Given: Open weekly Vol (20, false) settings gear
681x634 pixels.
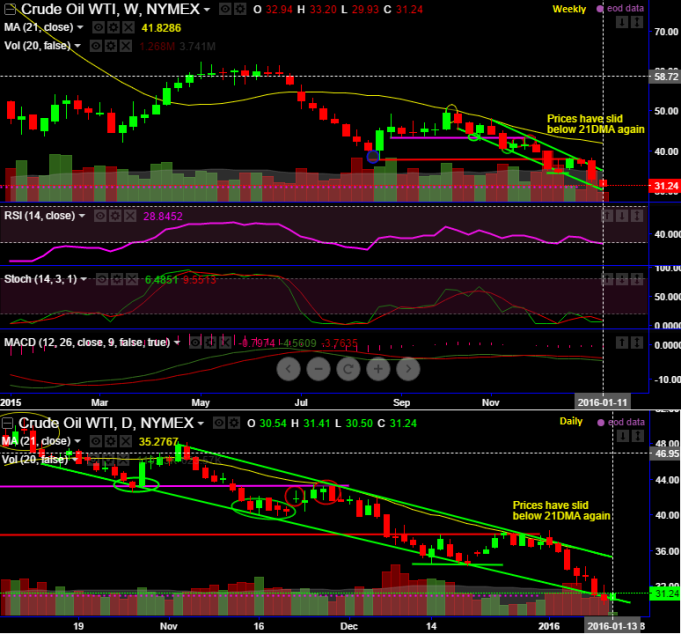Looking at the screenshot, I should click(111, 46).
